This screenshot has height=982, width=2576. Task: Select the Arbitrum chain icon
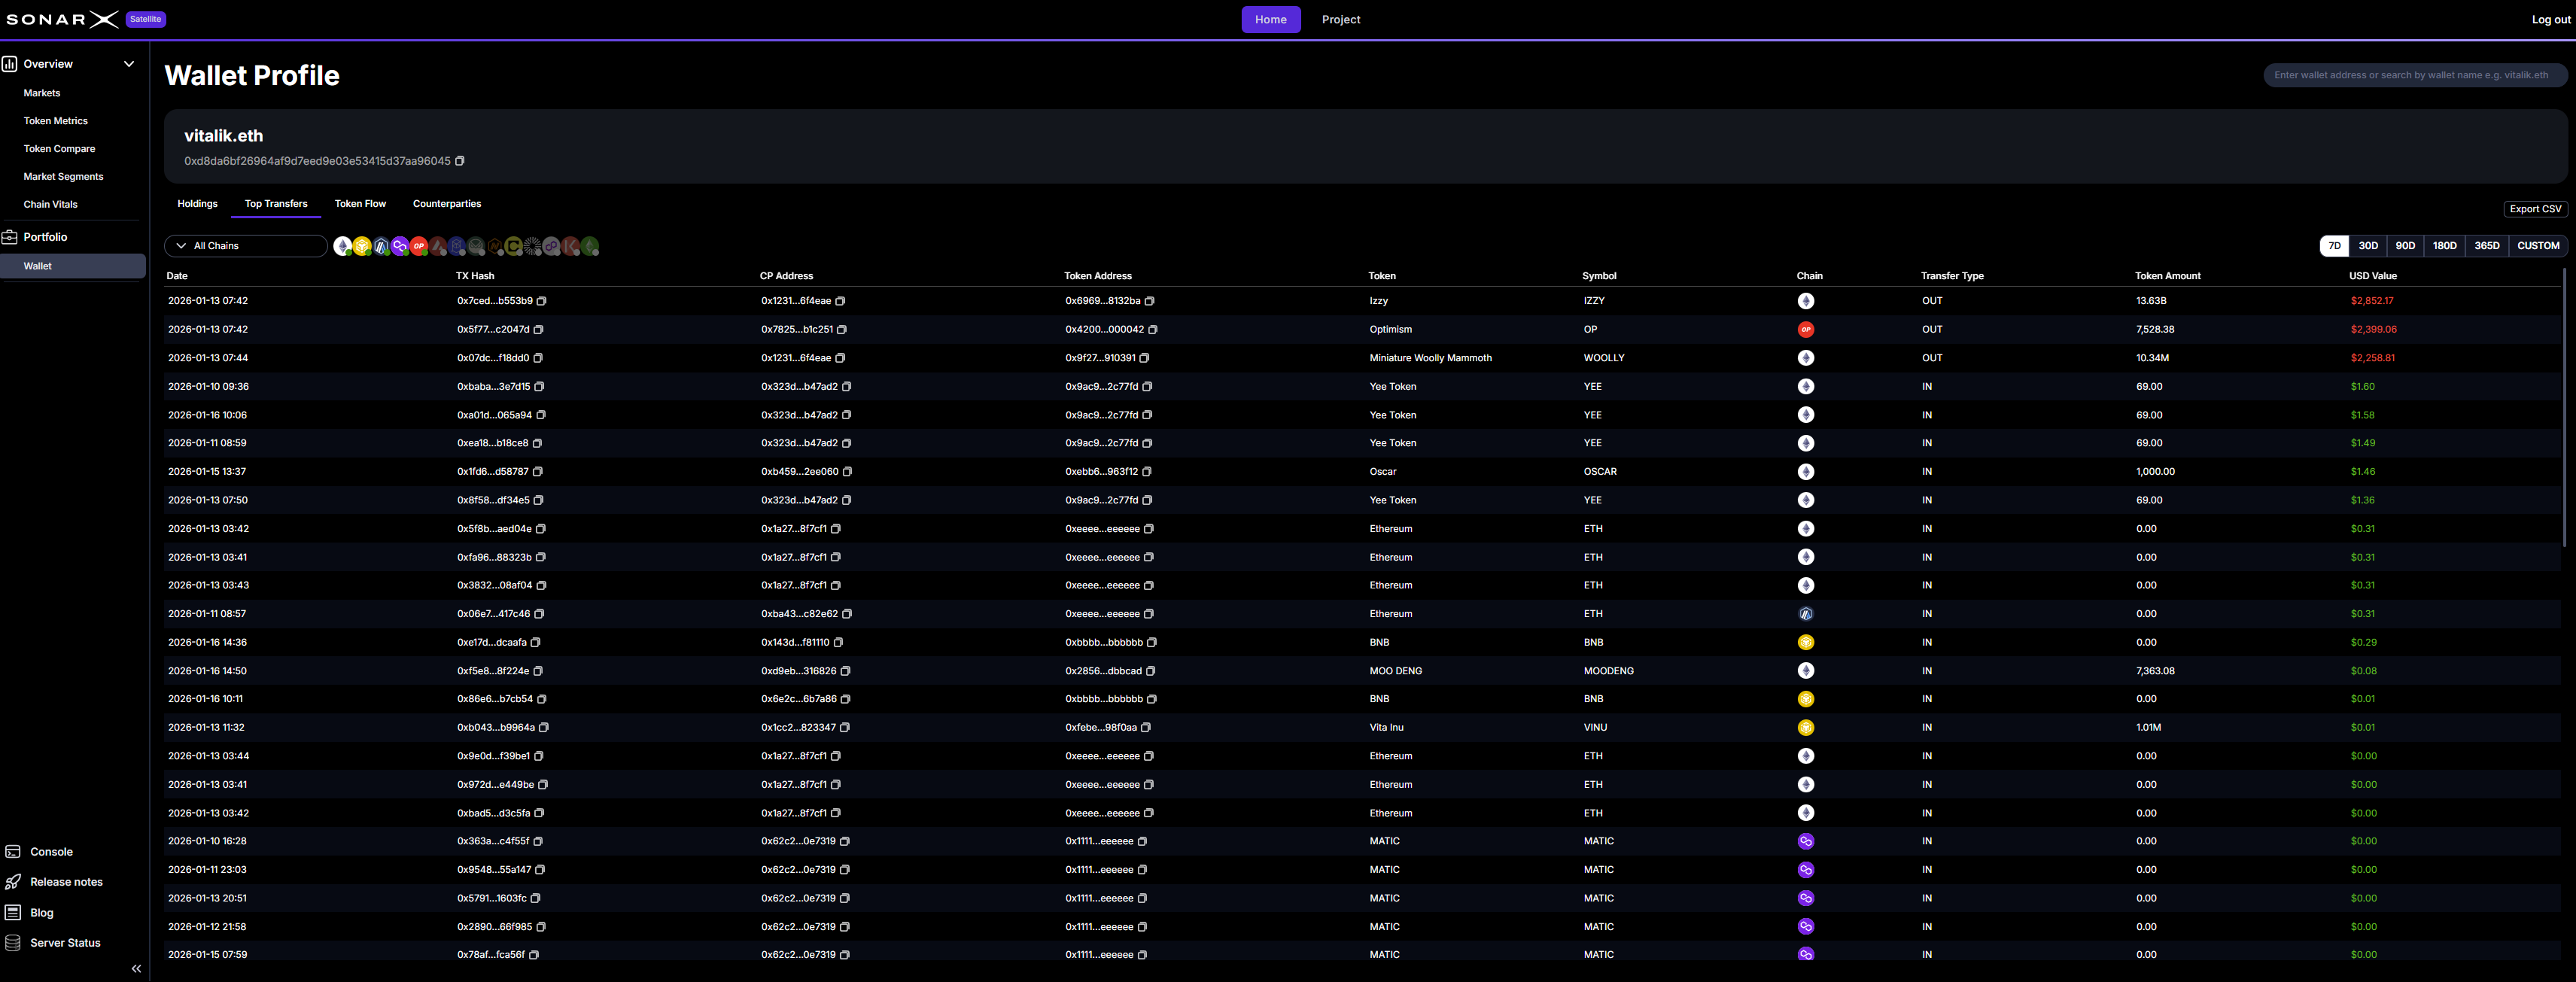[381, 246]
